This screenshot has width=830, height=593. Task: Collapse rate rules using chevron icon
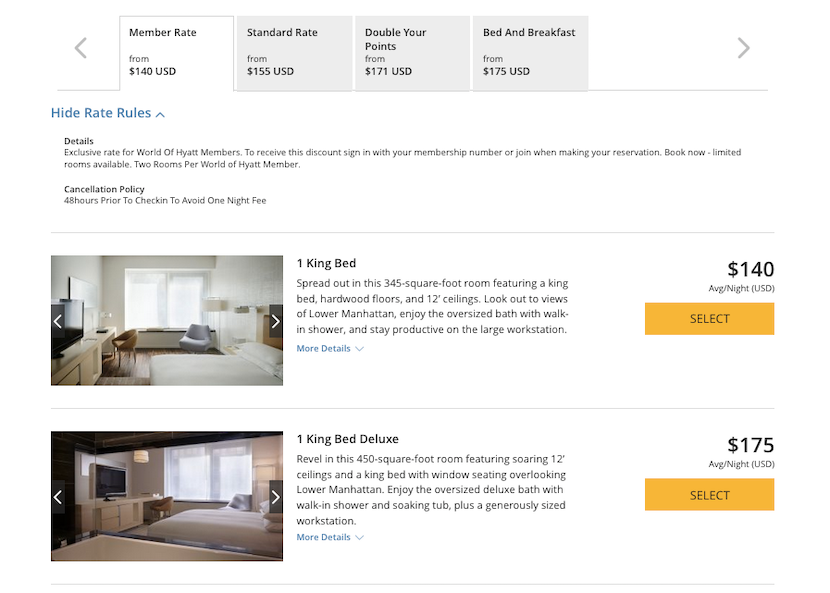point(161,115)
